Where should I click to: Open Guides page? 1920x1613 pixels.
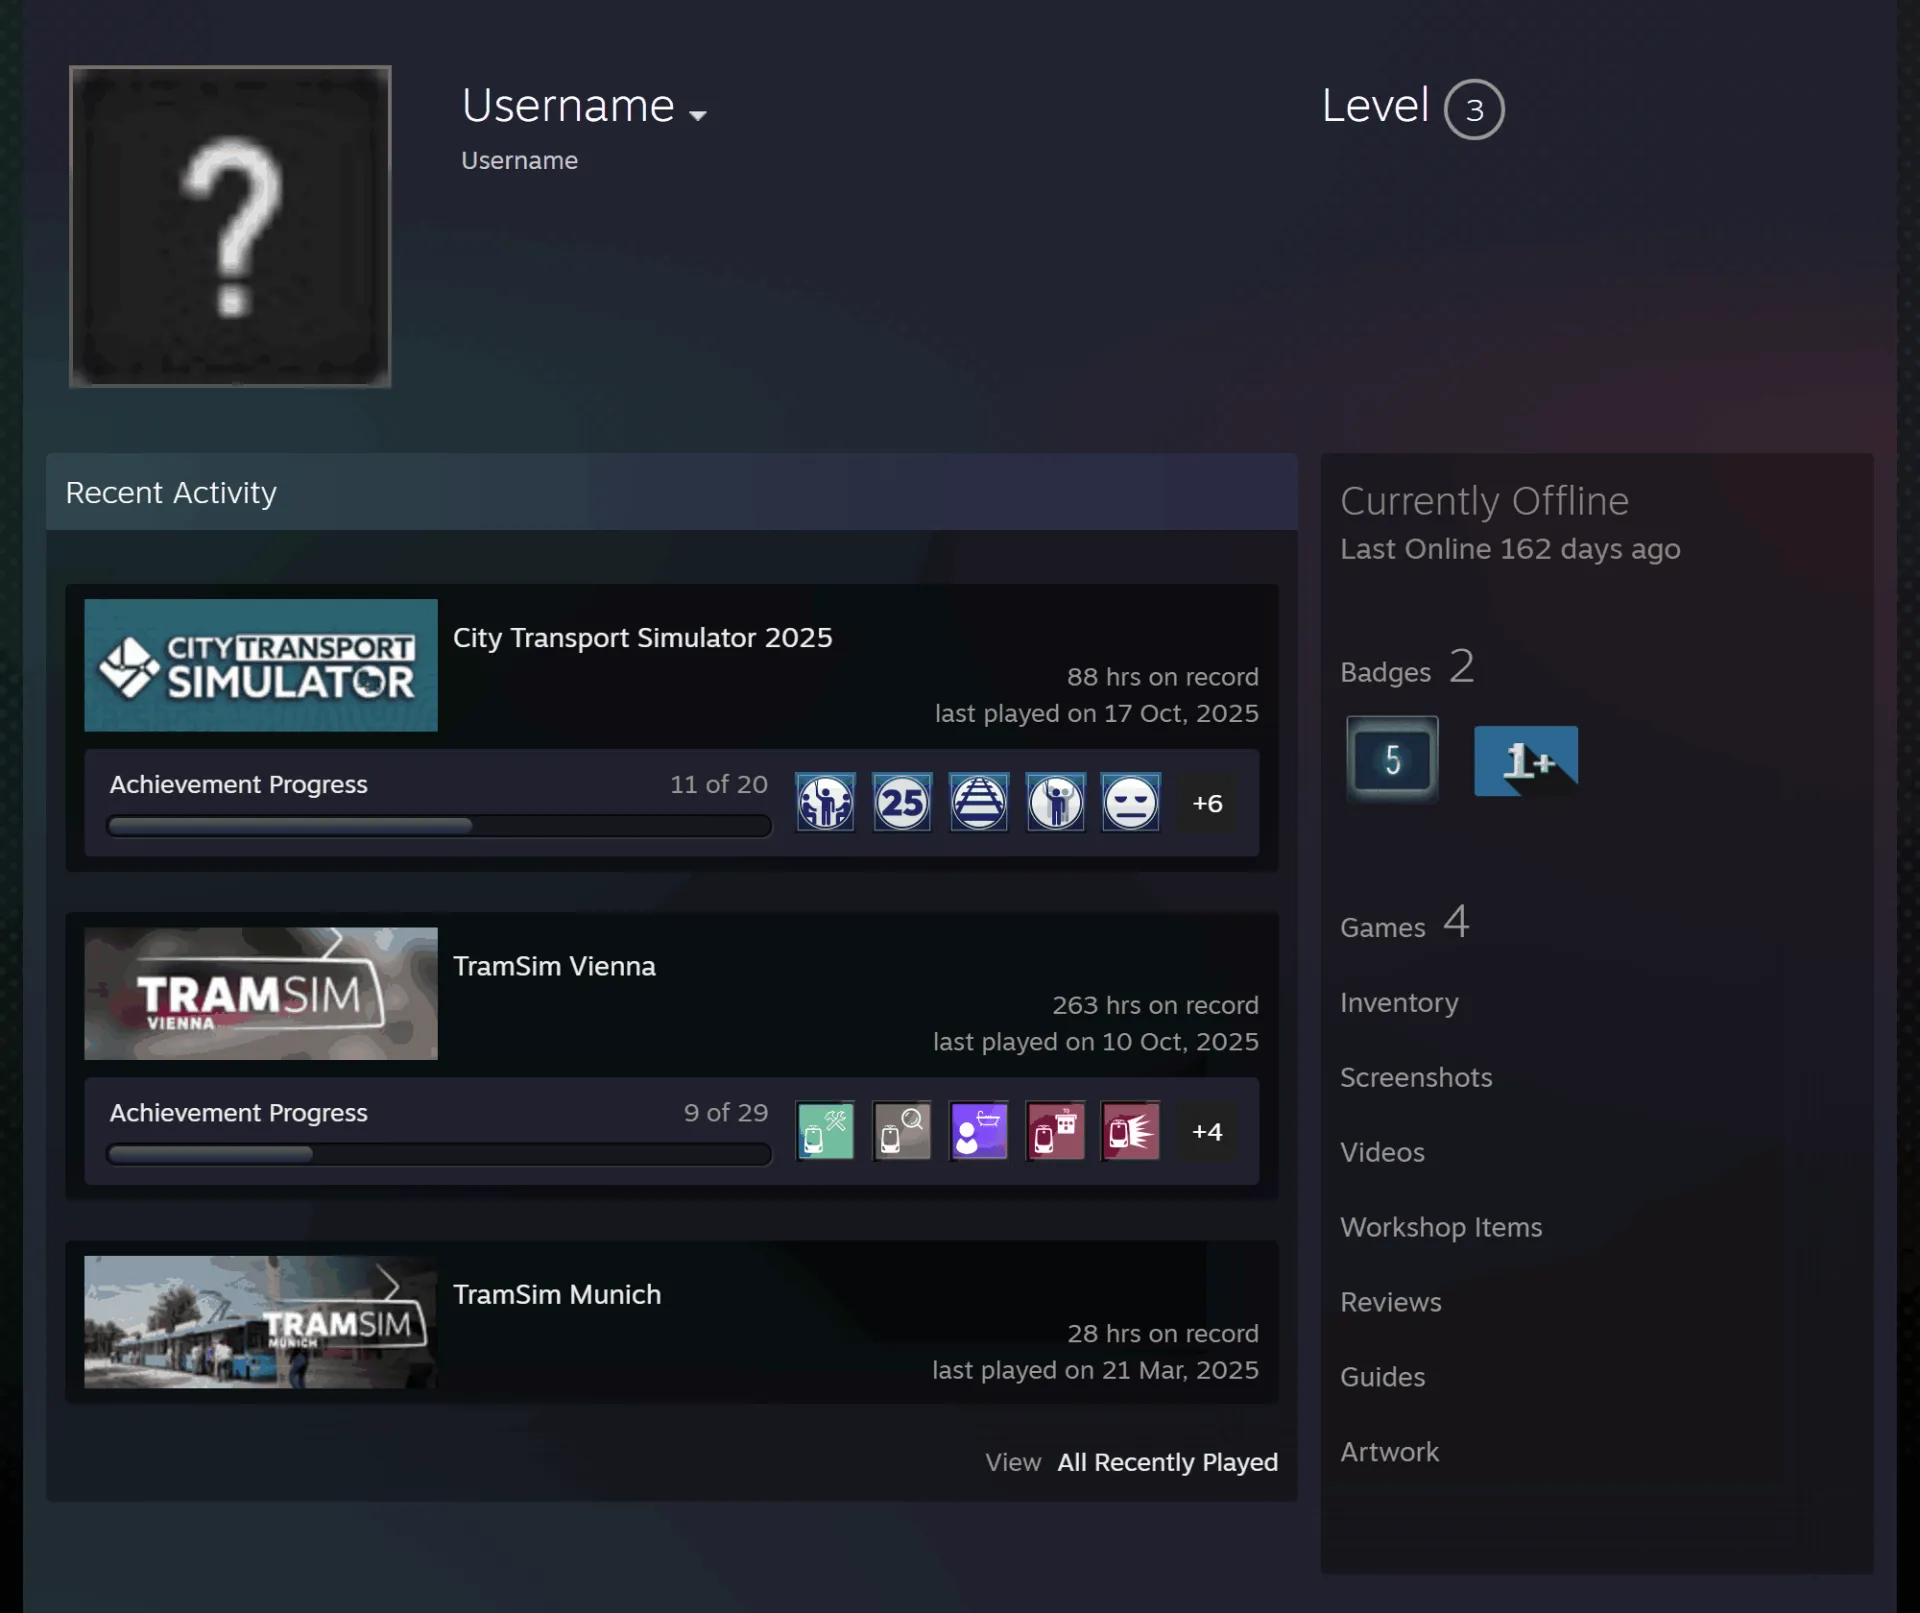(x=1382, y=1377)
